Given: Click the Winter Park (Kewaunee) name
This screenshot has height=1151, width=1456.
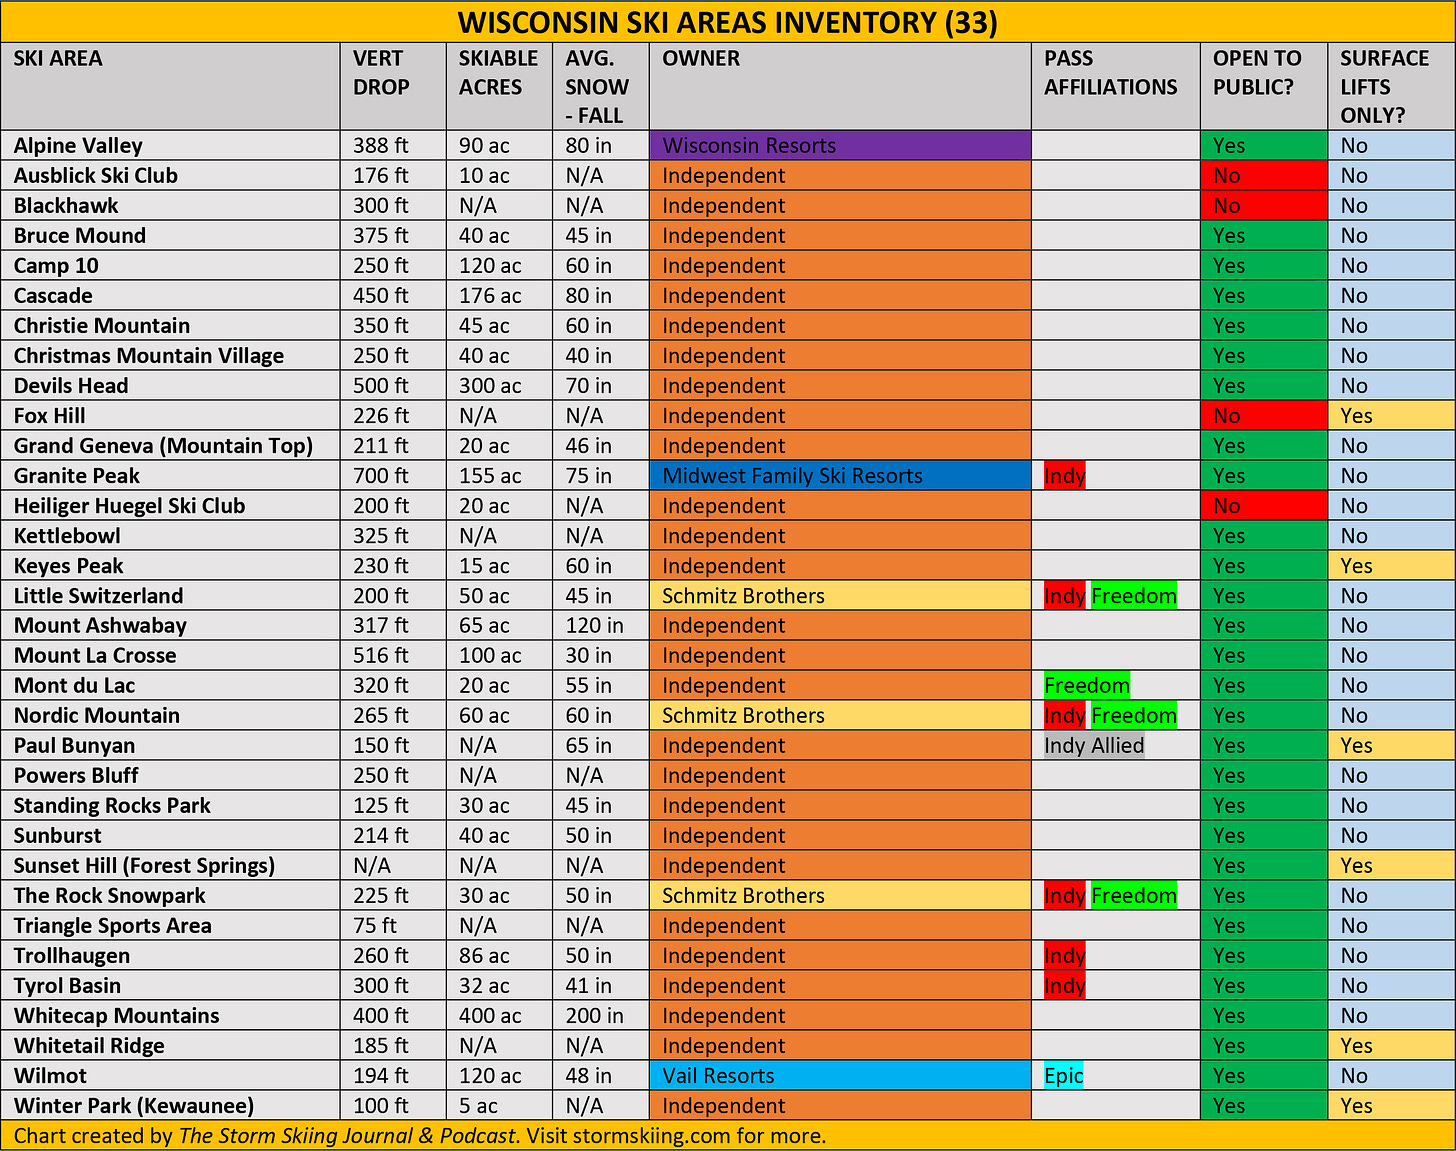Looking at the screenshot, I should point(133,1105).
